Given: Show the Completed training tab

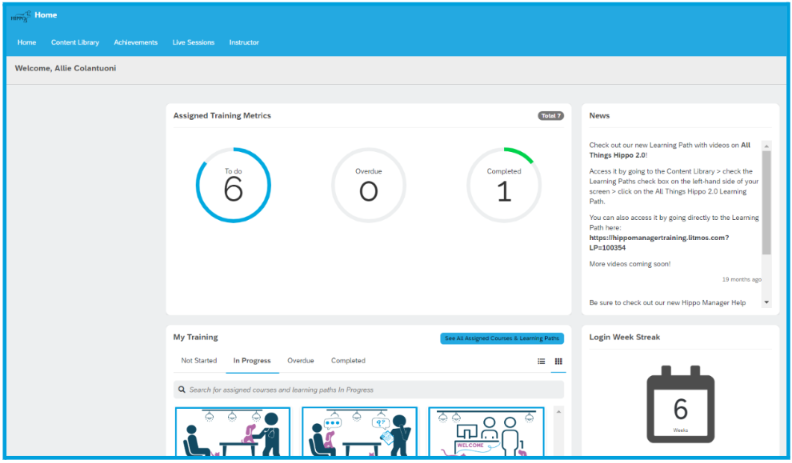Looking at the screenshot, I should tap(348, 361).
